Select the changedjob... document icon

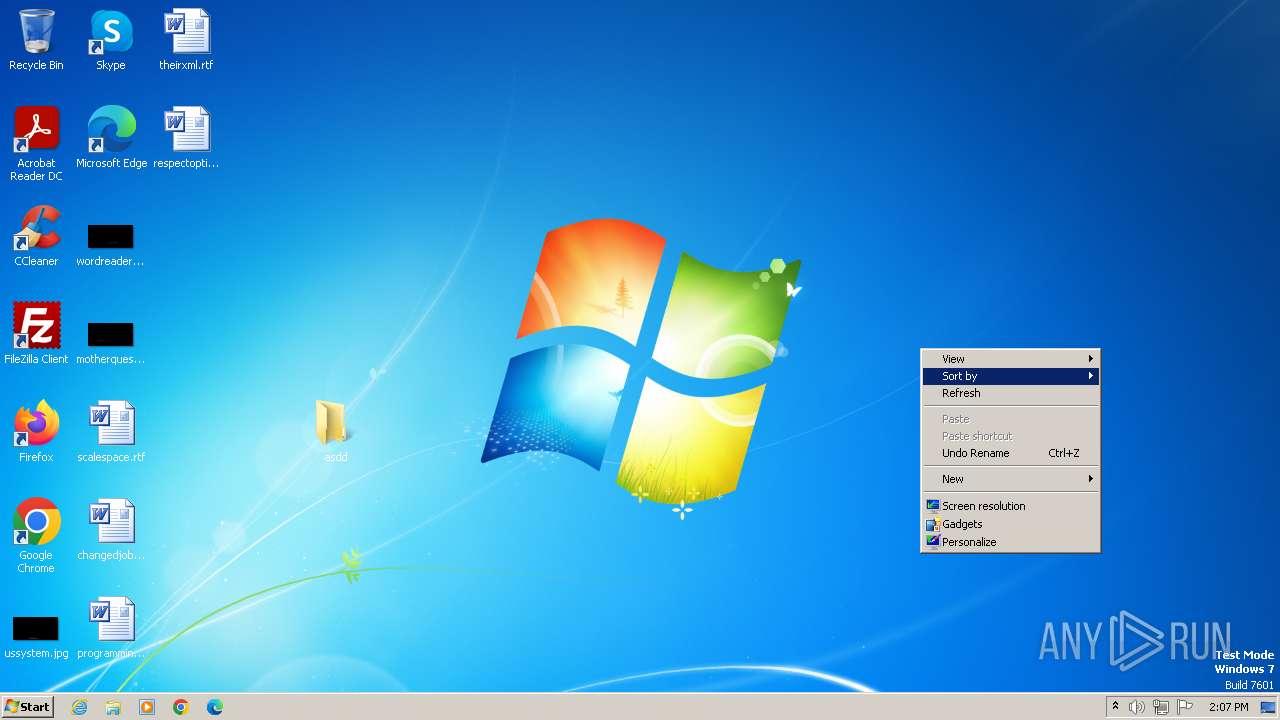click(111, 530)
